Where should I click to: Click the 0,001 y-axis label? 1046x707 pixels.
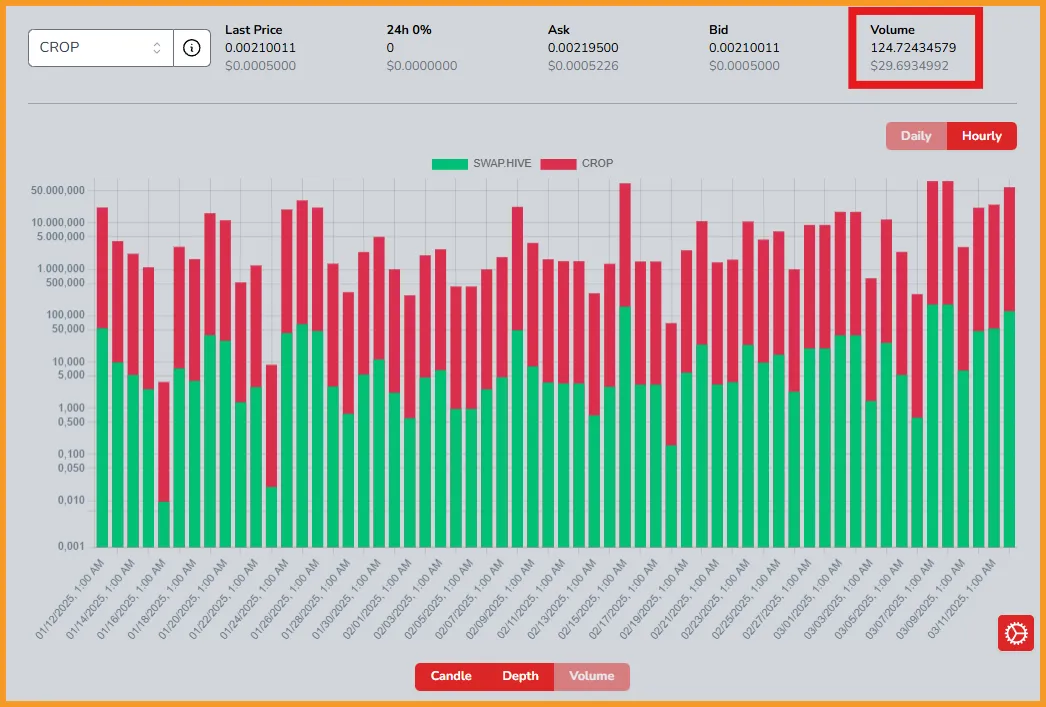coord(71,546)
